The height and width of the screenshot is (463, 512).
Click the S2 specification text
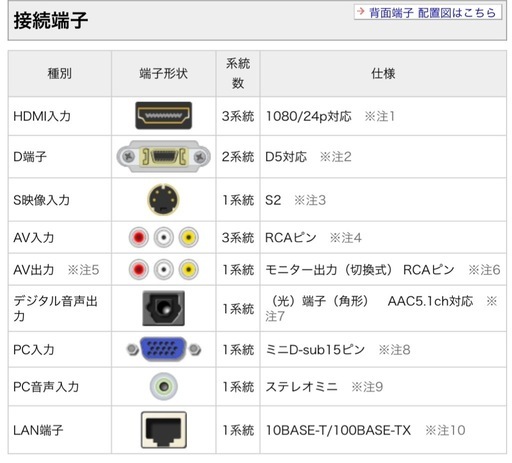click(x=273, y=200)
